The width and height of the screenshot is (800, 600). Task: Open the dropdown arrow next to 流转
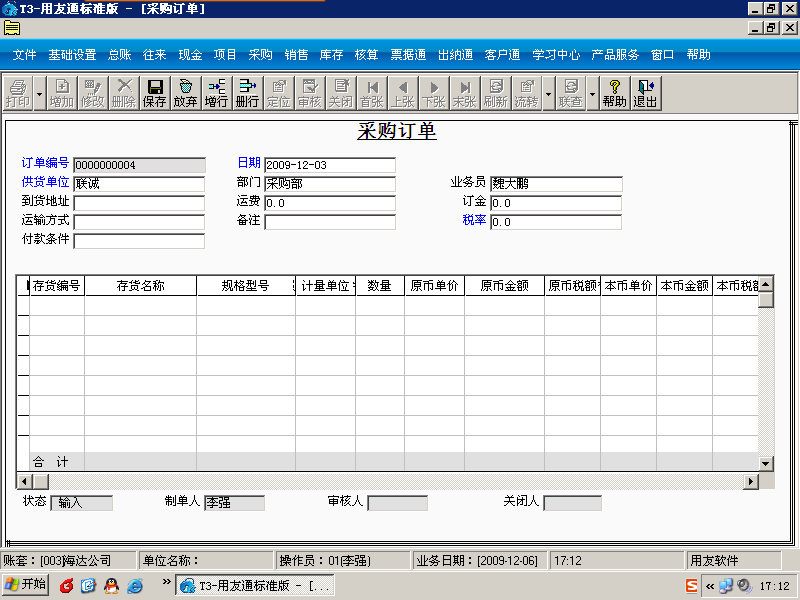[x=548, y=93]
